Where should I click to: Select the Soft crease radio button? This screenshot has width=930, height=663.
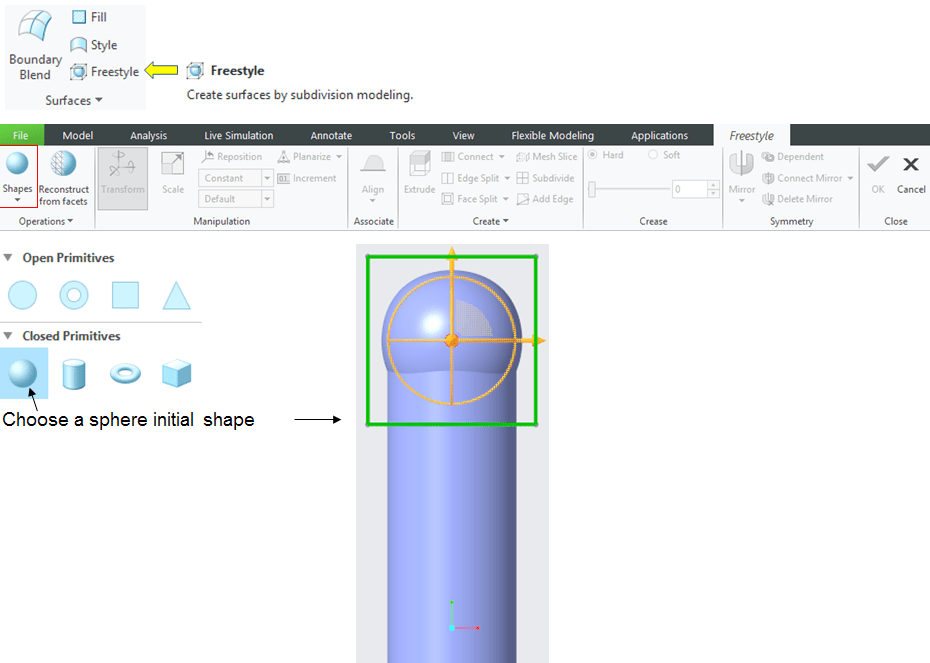(x=653, y=155)
